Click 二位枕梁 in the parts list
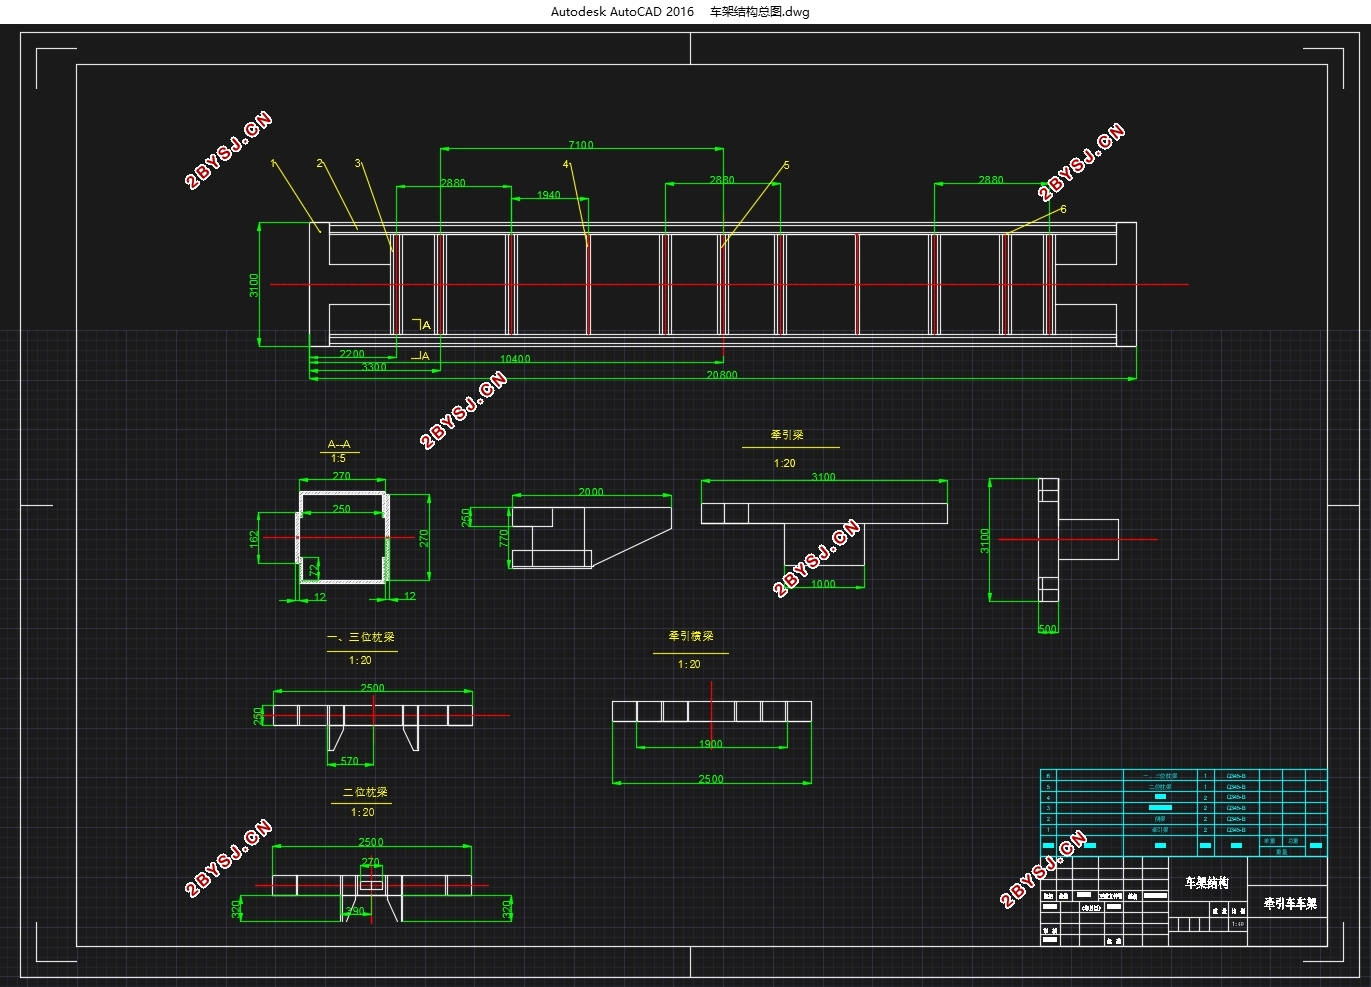 pyautogui.click(x=1160, y=787)
